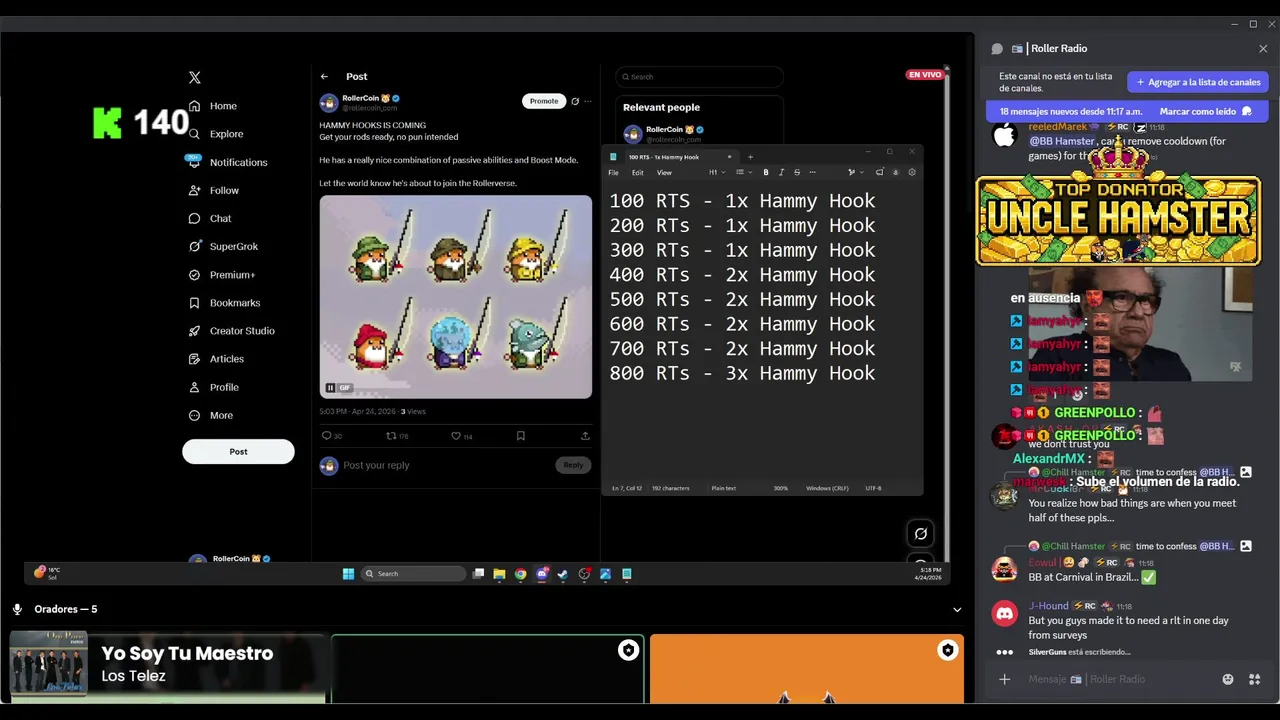1280x720 pixels.
Task: Click the 800 RTs line in Notepad
Action: (742, 373)
